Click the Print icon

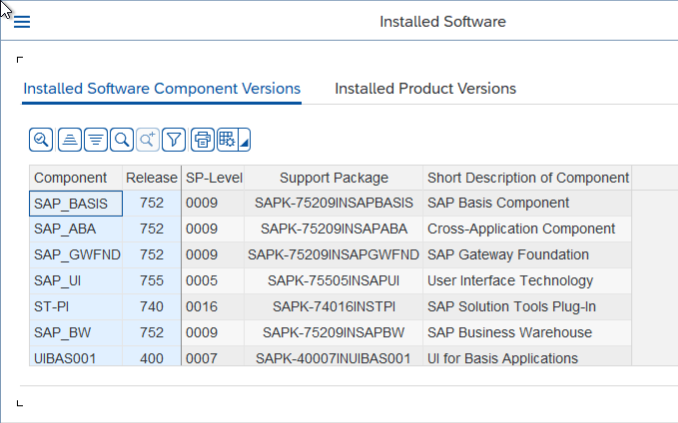tap(202, 140)
